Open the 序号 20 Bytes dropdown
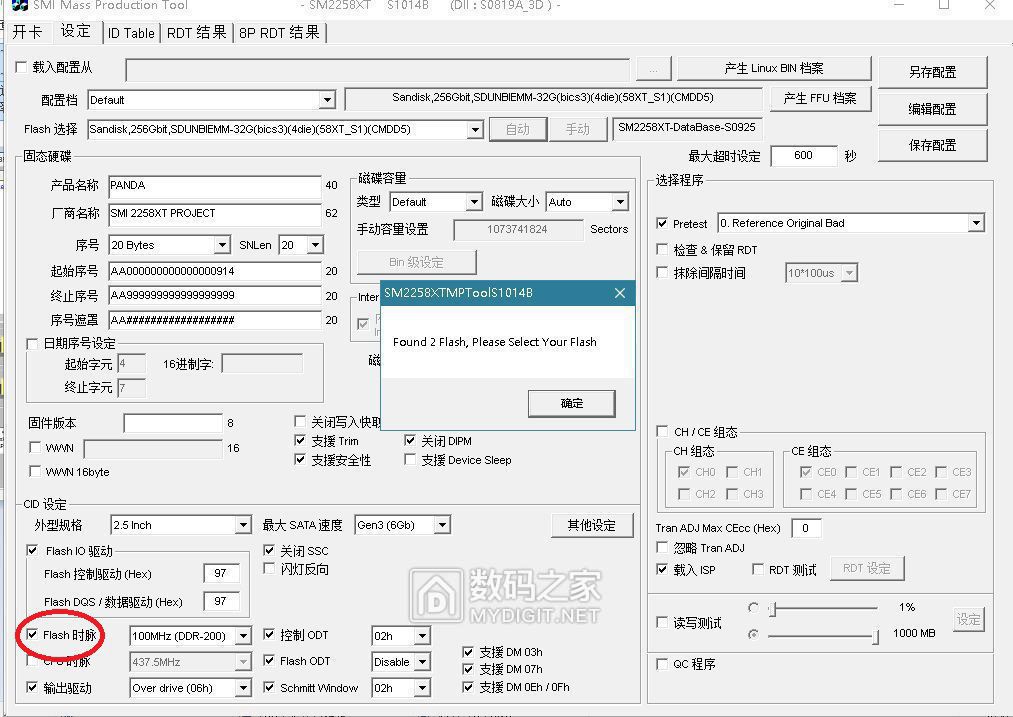1013x717 pixels. (222, 245)
